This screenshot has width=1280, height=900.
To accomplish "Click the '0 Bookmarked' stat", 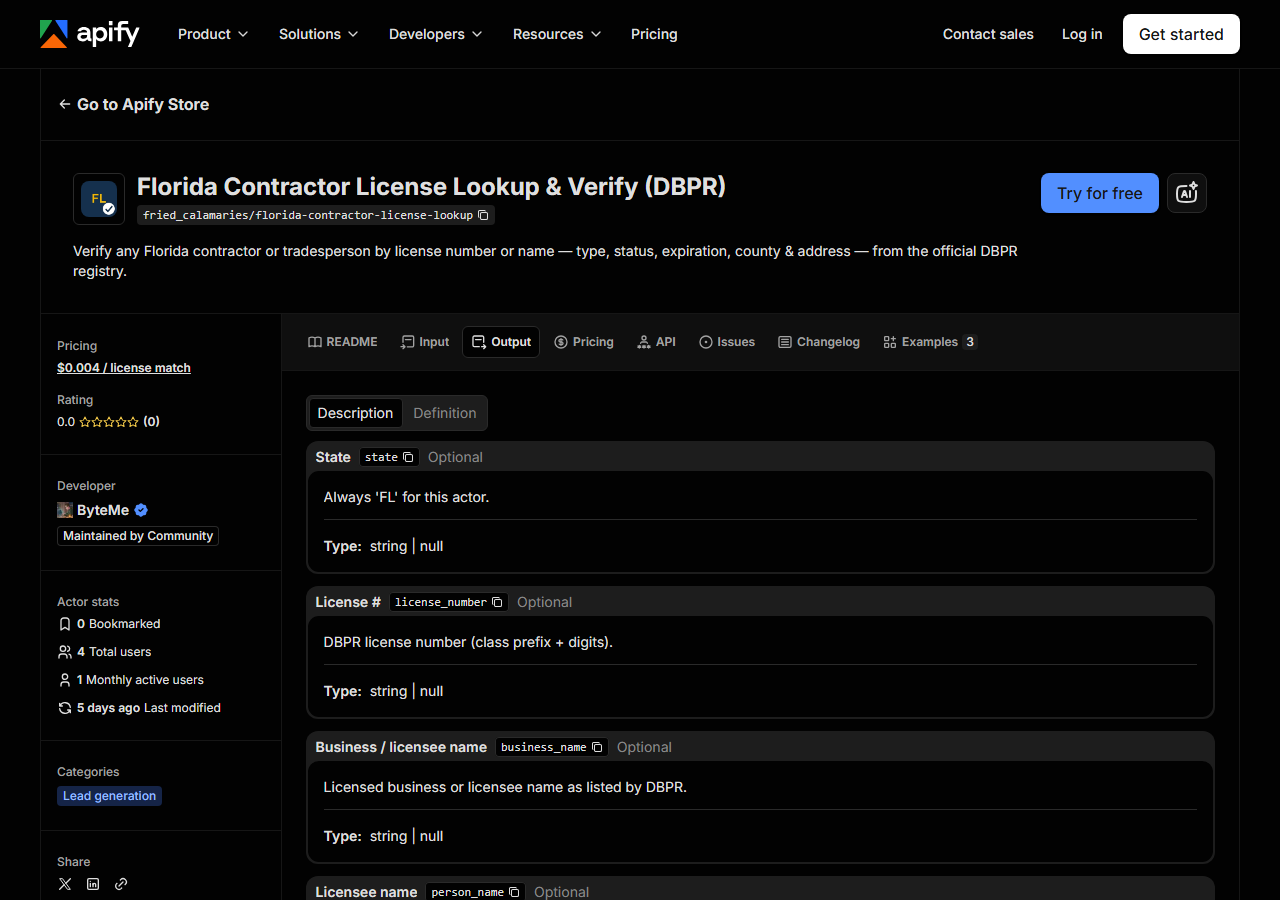I will [x=109, y=624].
